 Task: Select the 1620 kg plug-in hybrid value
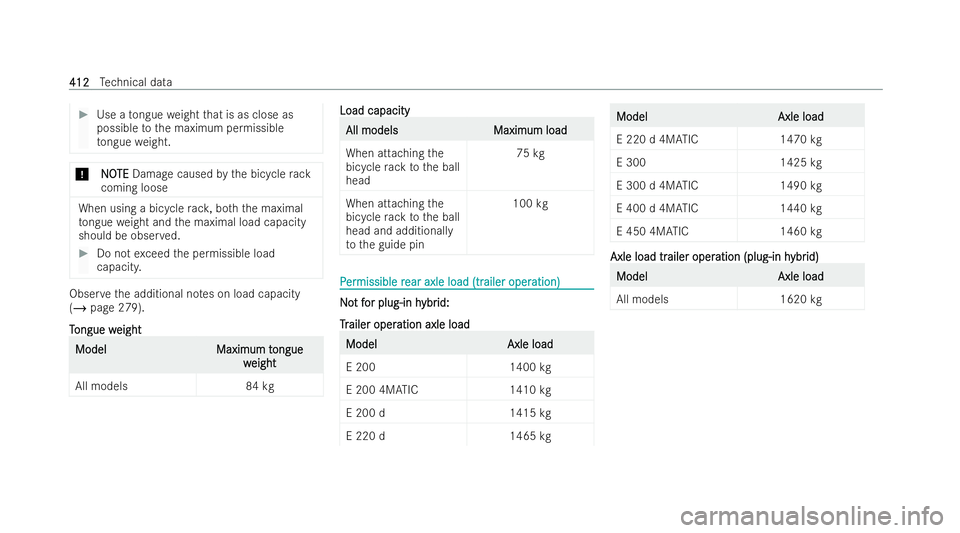pyautogui.click(x=801, y=299)
